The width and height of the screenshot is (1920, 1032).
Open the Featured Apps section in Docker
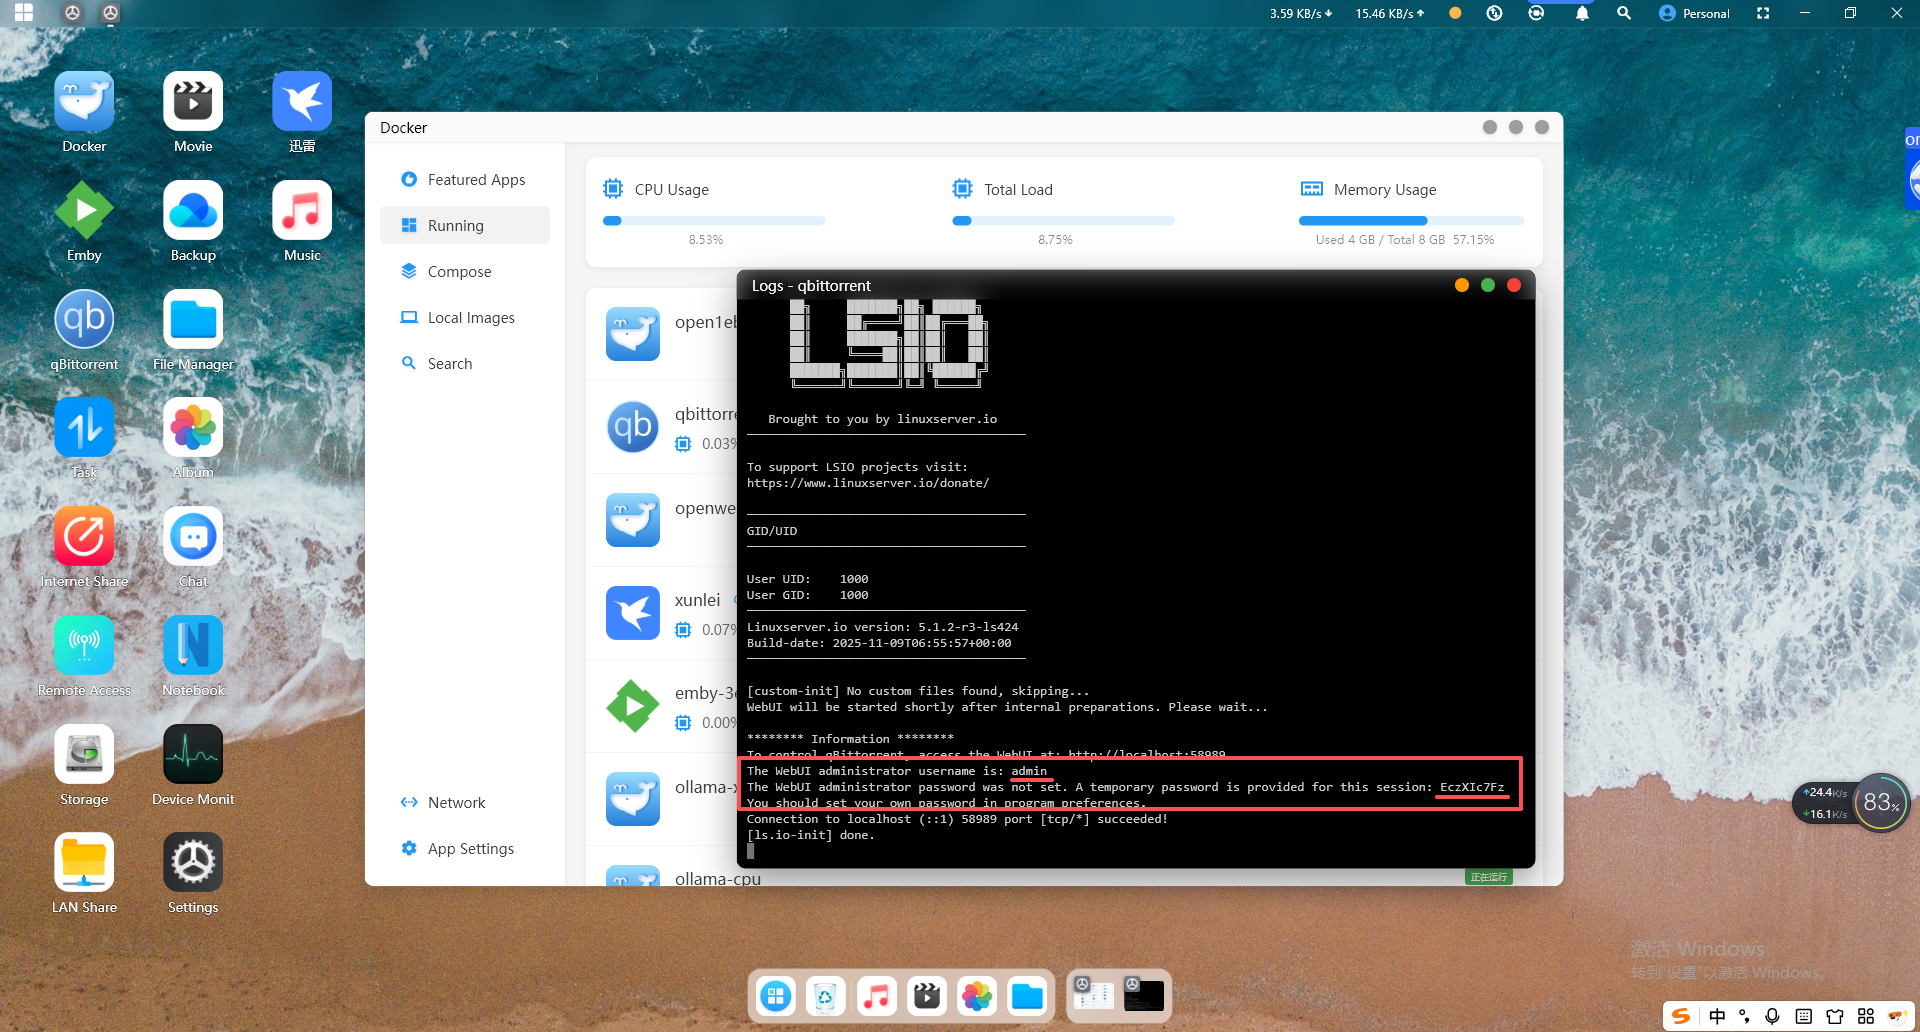click(465, 180)
